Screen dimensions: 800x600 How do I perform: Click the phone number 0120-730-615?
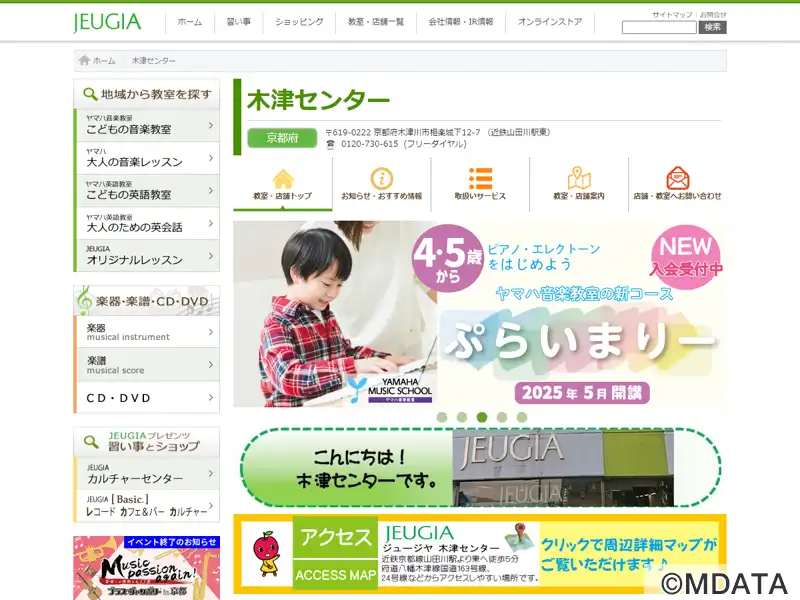tap(369, 144)
